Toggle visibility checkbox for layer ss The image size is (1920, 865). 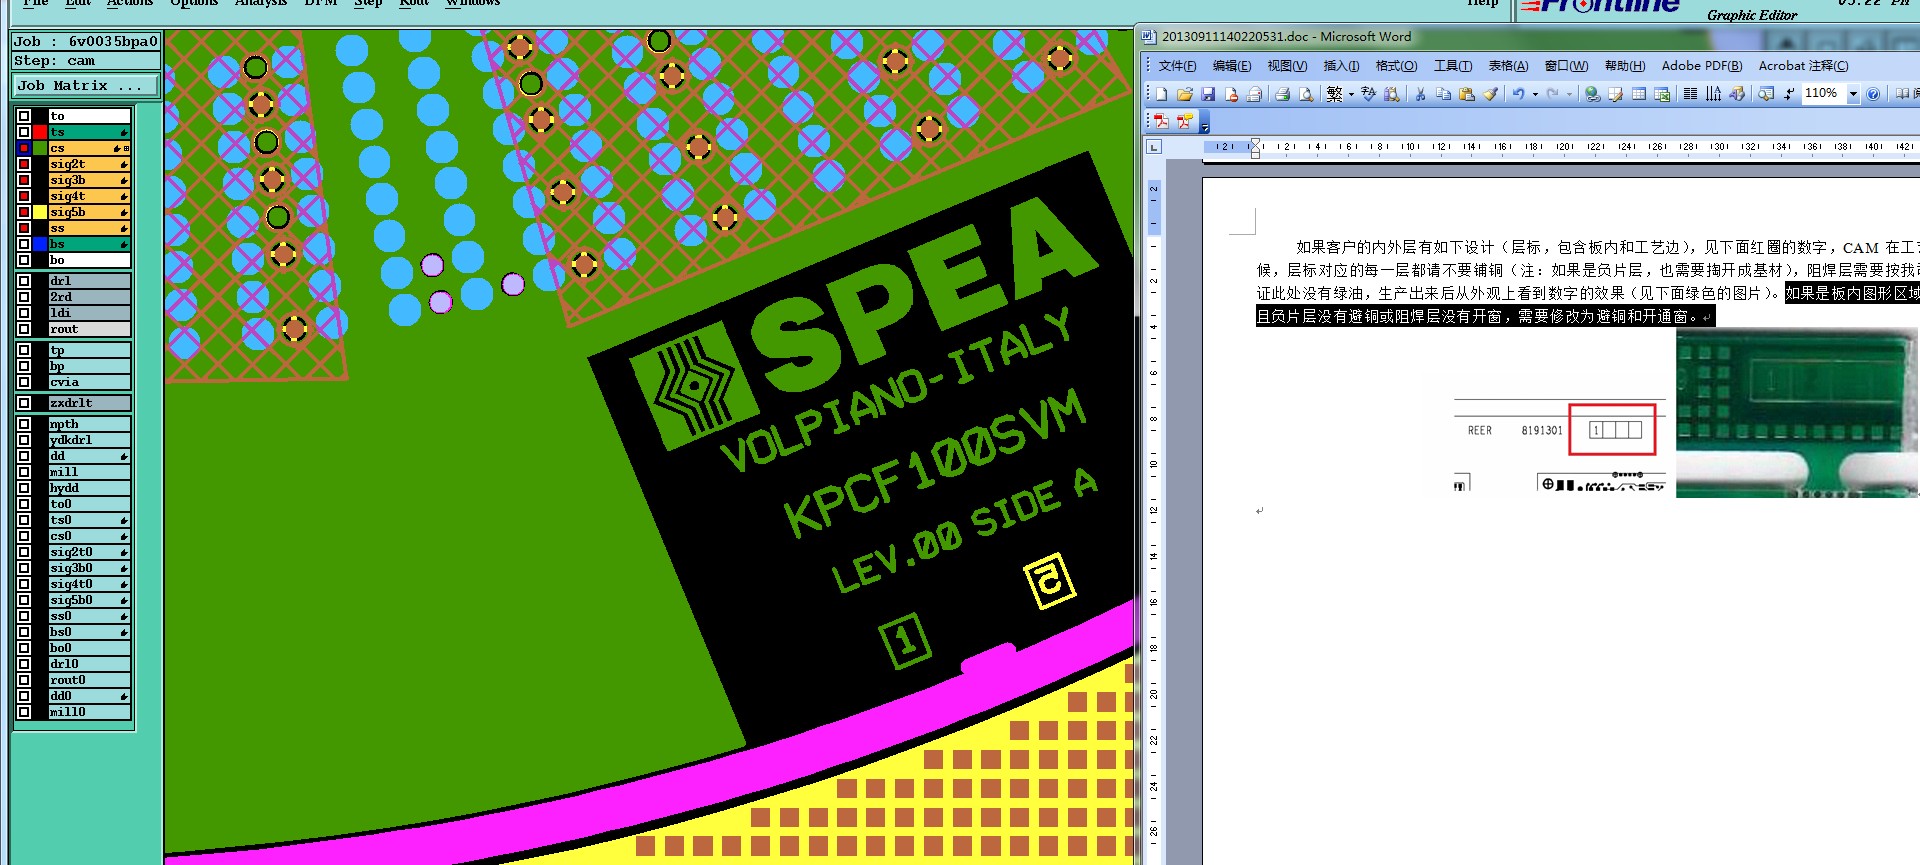point(24,228)
